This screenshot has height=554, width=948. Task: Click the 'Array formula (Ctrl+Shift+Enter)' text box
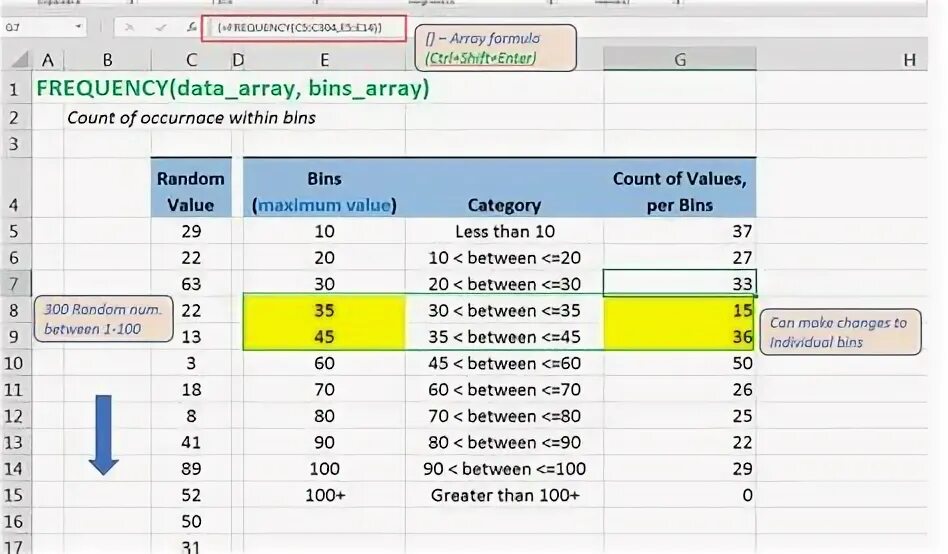pos(495,48)
